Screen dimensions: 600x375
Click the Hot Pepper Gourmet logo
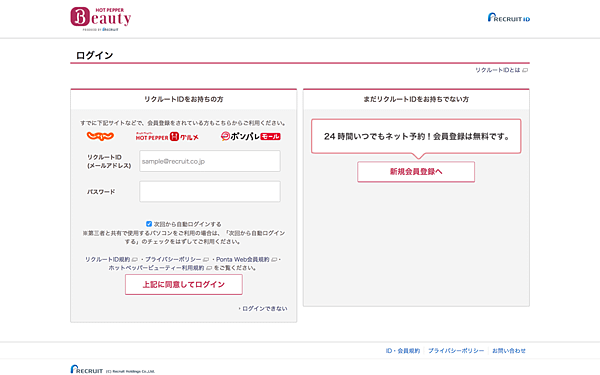coord(167,137)
